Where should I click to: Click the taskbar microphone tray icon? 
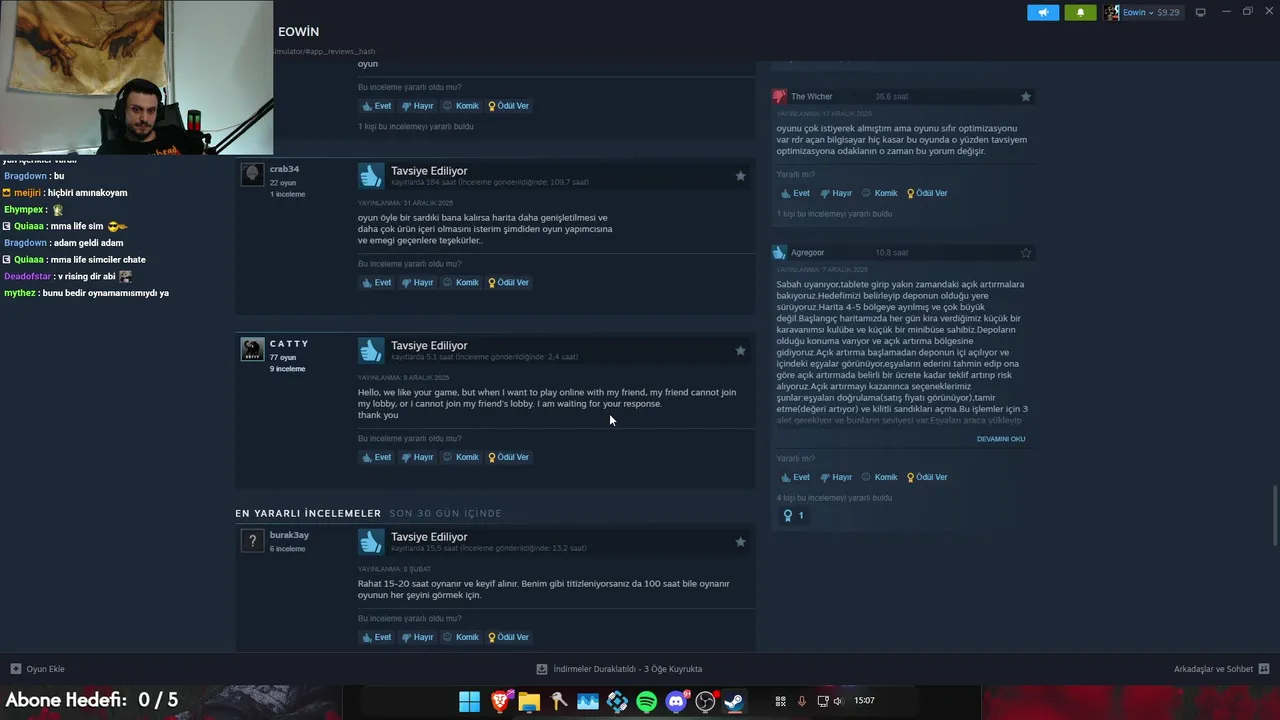801,701
